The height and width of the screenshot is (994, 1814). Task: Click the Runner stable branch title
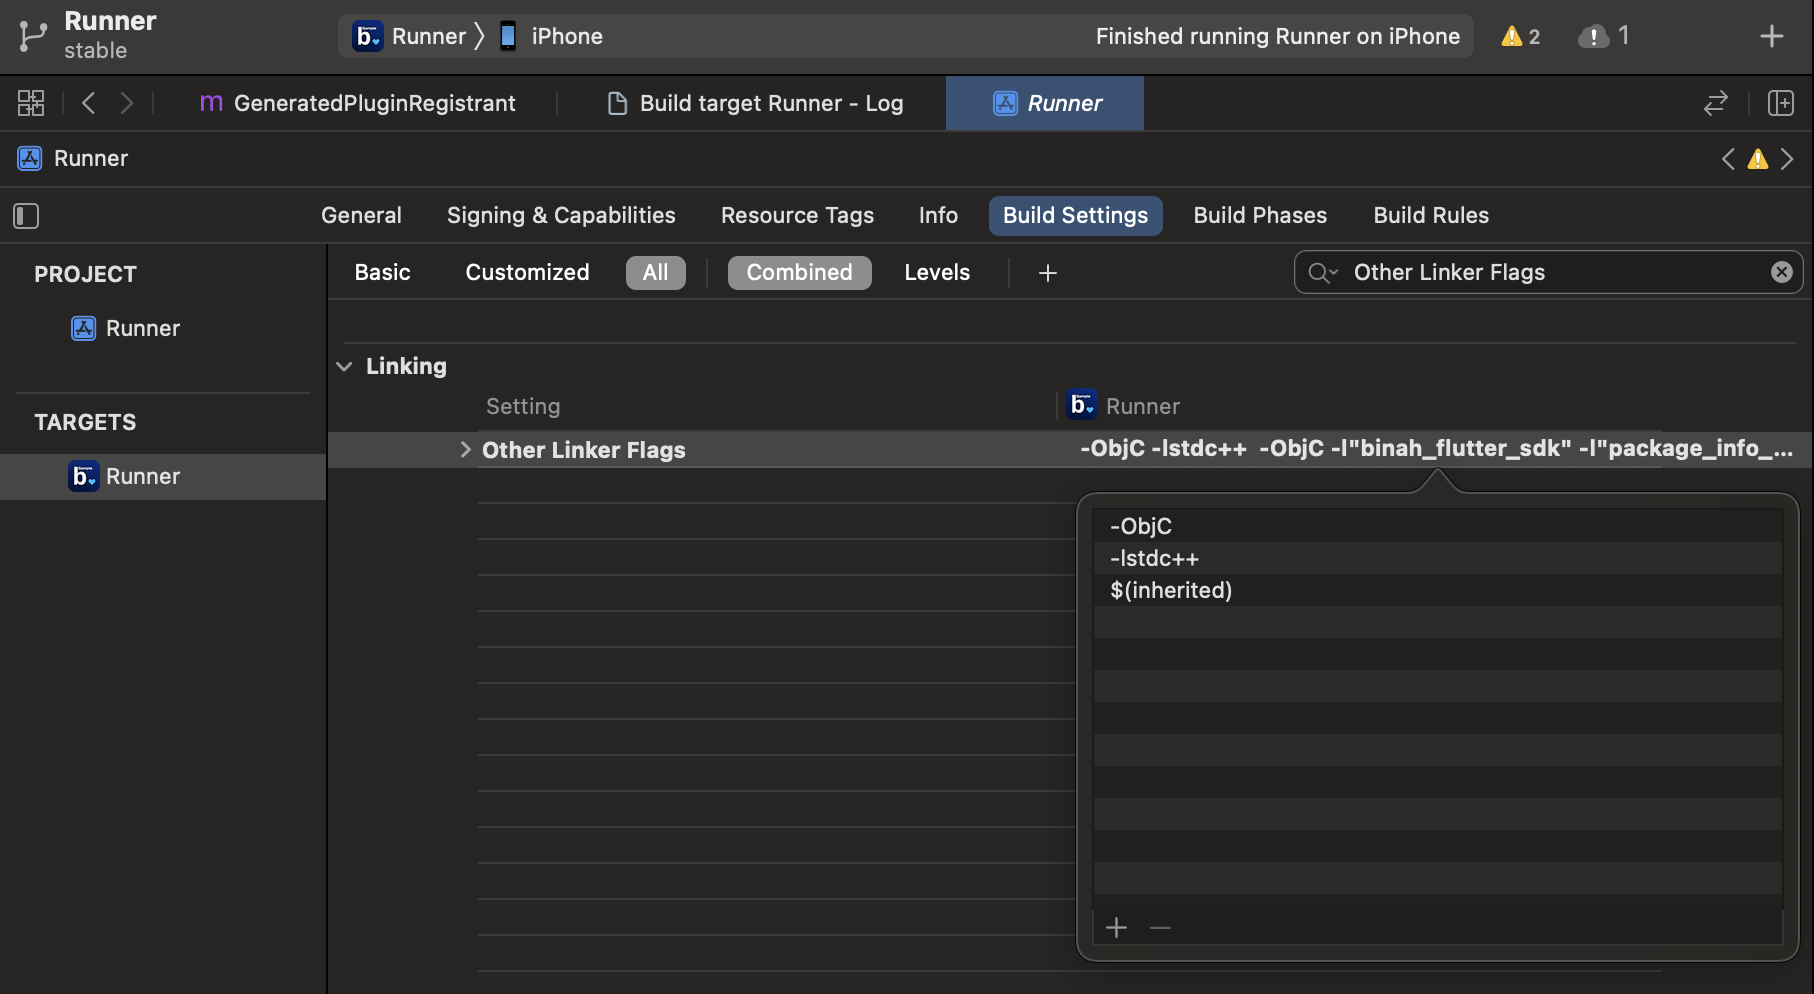[110, 35]
